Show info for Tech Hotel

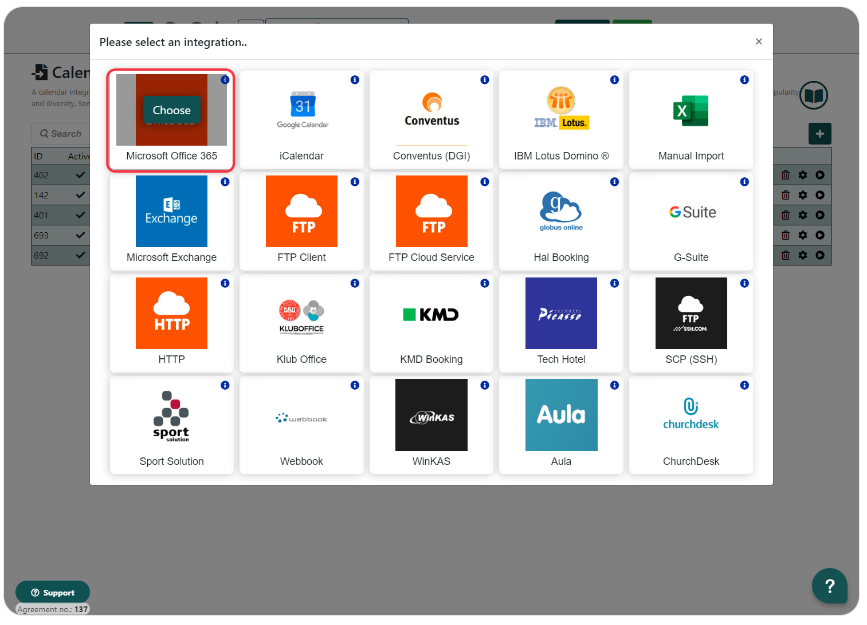[x=614, y=283]
